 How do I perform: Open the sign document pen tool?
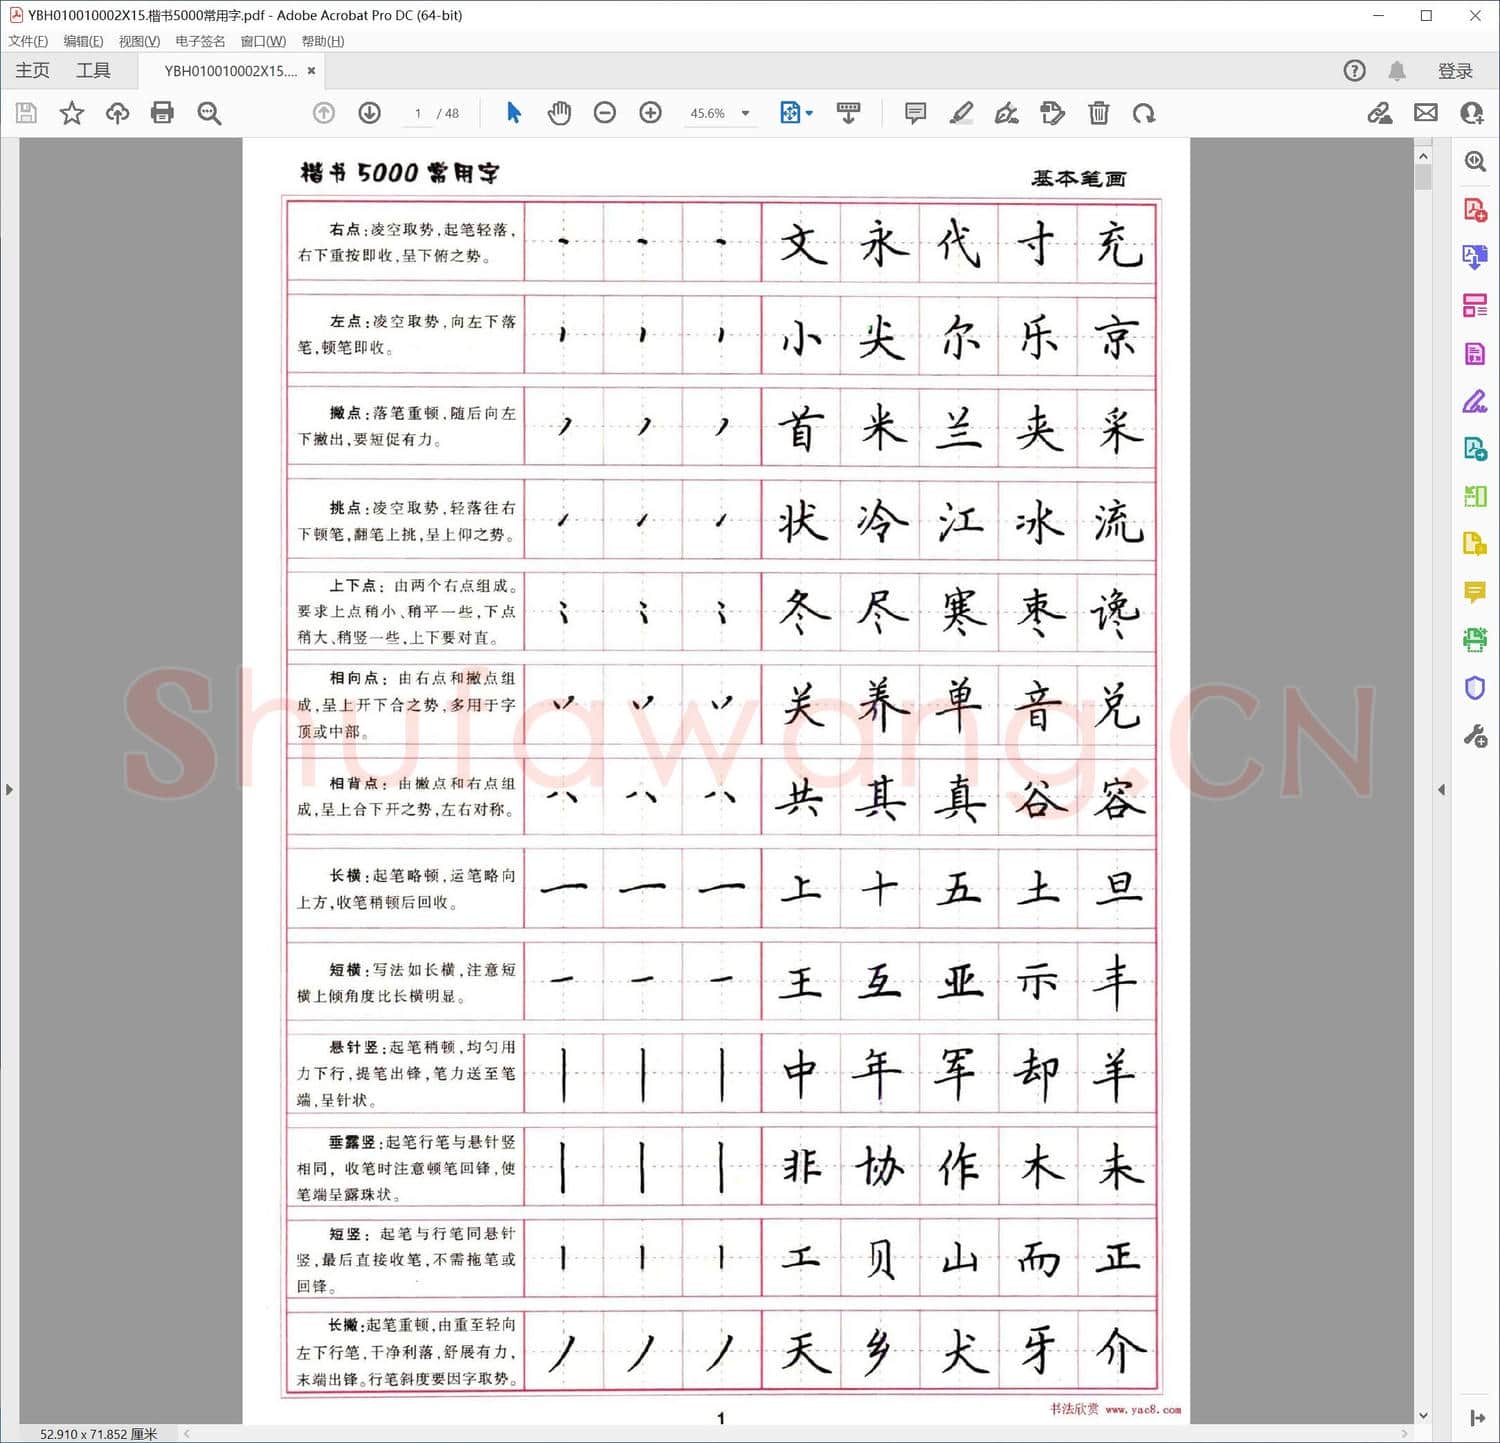coord(1007,113)
